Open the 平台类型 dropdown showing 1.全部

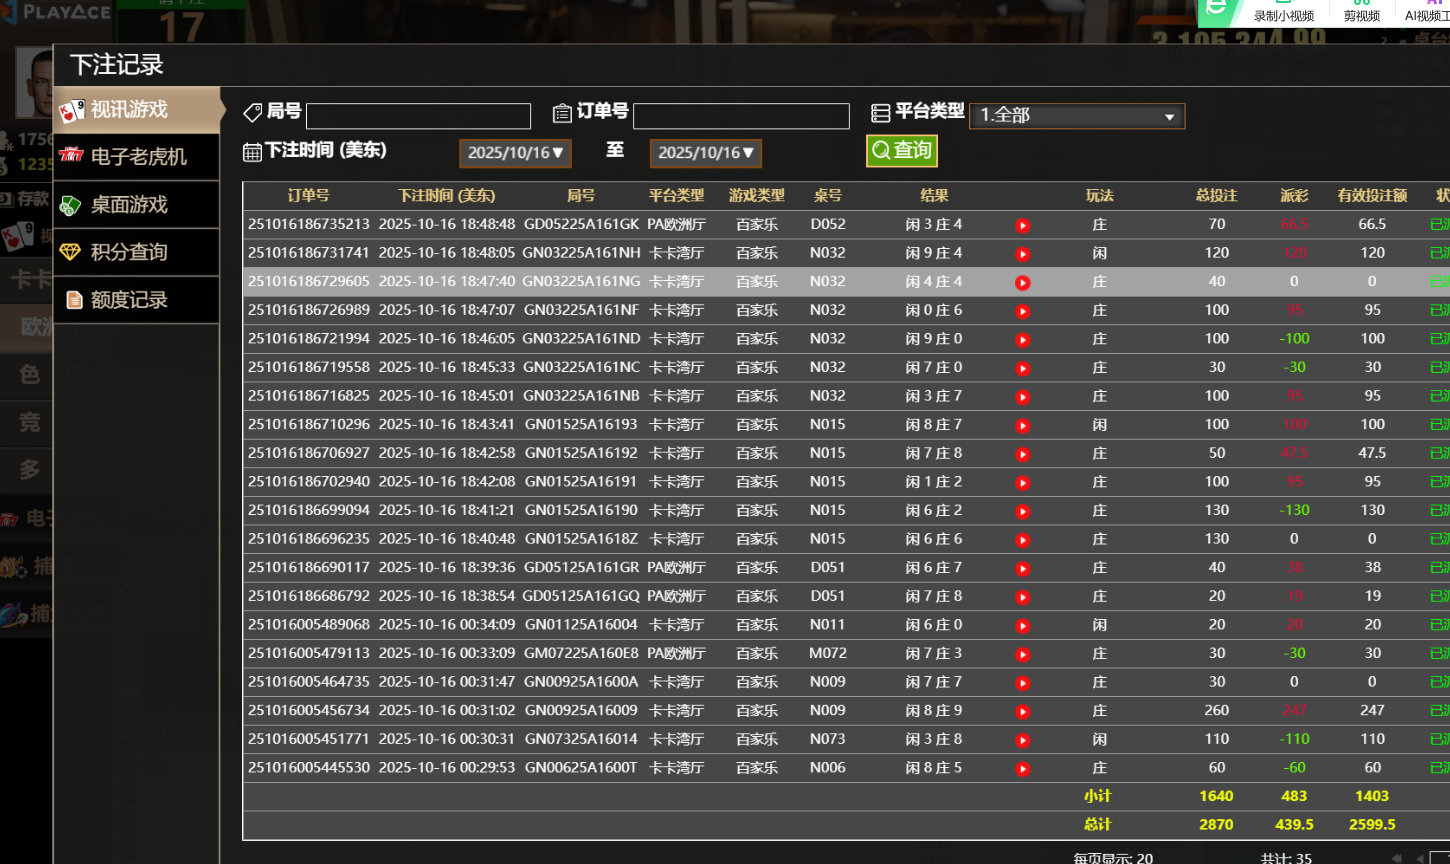(x=1076, y=116)
